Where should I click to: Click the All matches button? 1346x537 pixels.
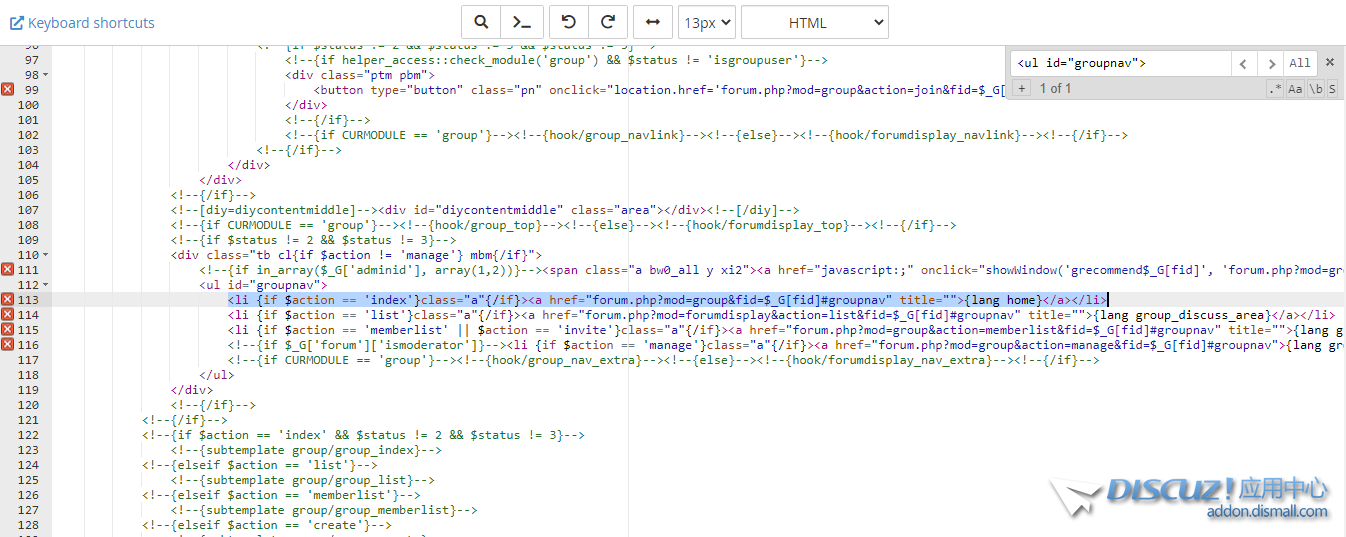tap(1299, 63)
